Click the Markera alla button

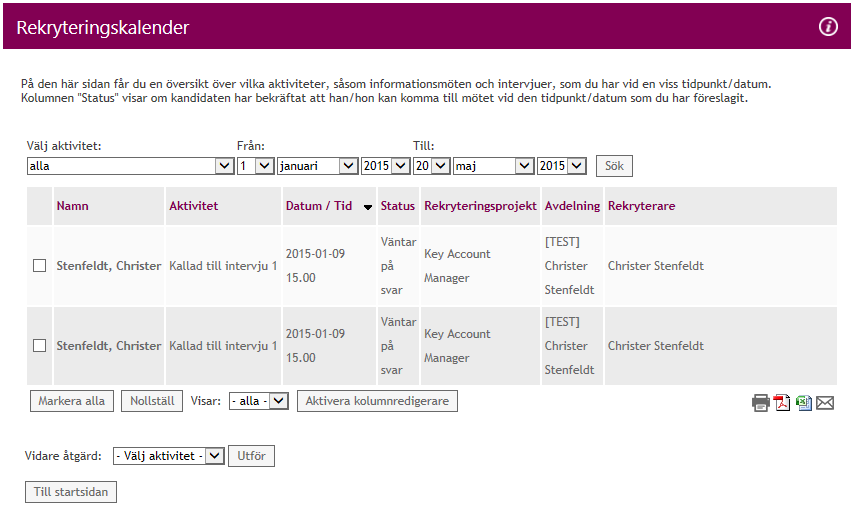72,401
